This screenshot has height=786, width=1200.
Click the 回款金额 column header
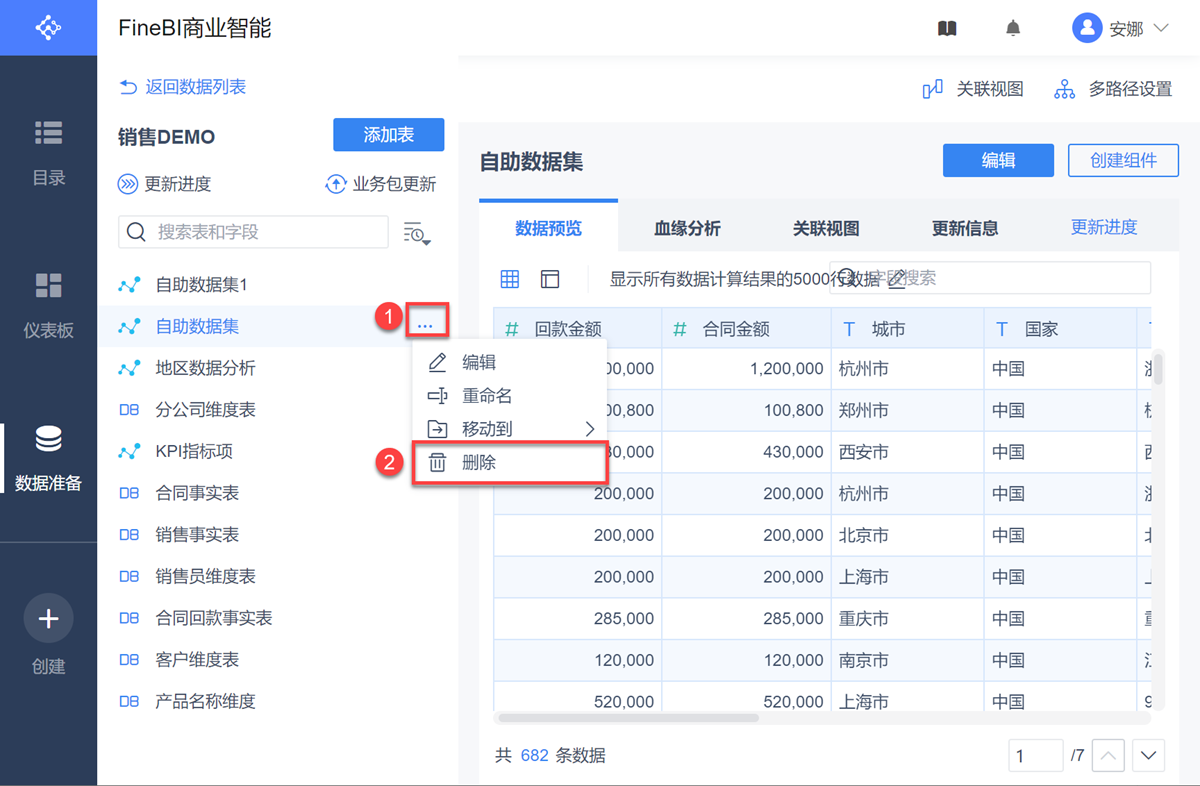coord(577,328)
